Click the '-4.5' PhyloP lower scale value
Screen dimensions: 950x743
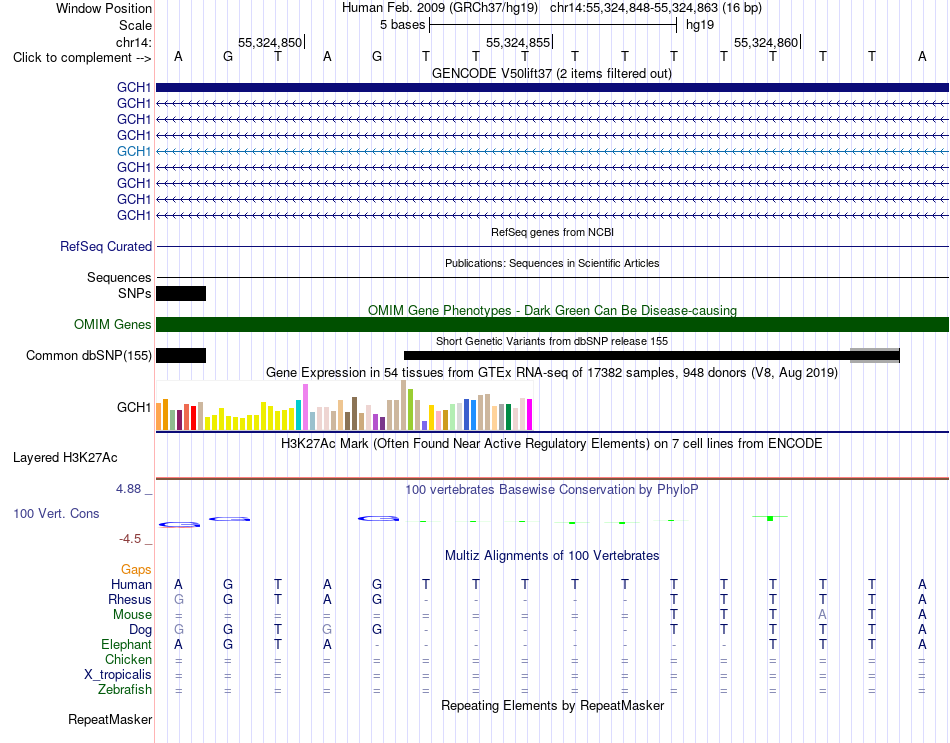point(130,539)
